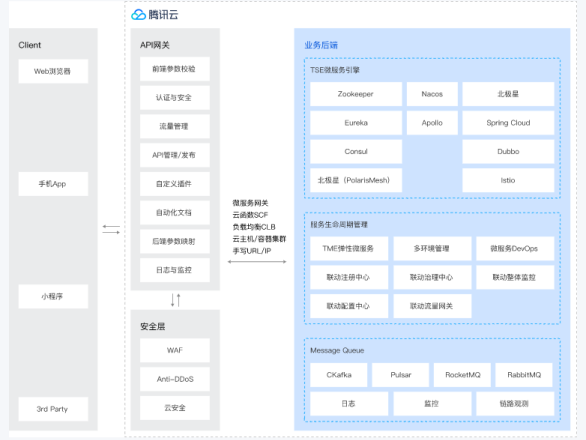
Task: Select the TME弹性微服务 box
Action: coord(349,249)
